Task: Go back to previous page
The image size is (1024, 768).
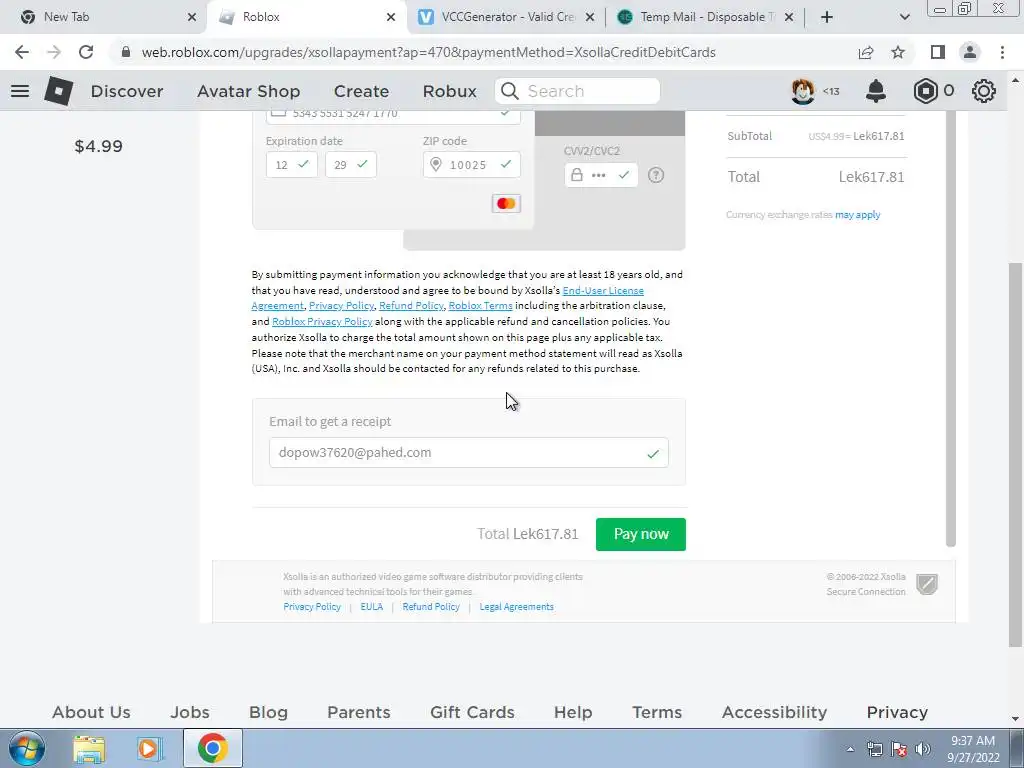Action: tap(22, 52)
